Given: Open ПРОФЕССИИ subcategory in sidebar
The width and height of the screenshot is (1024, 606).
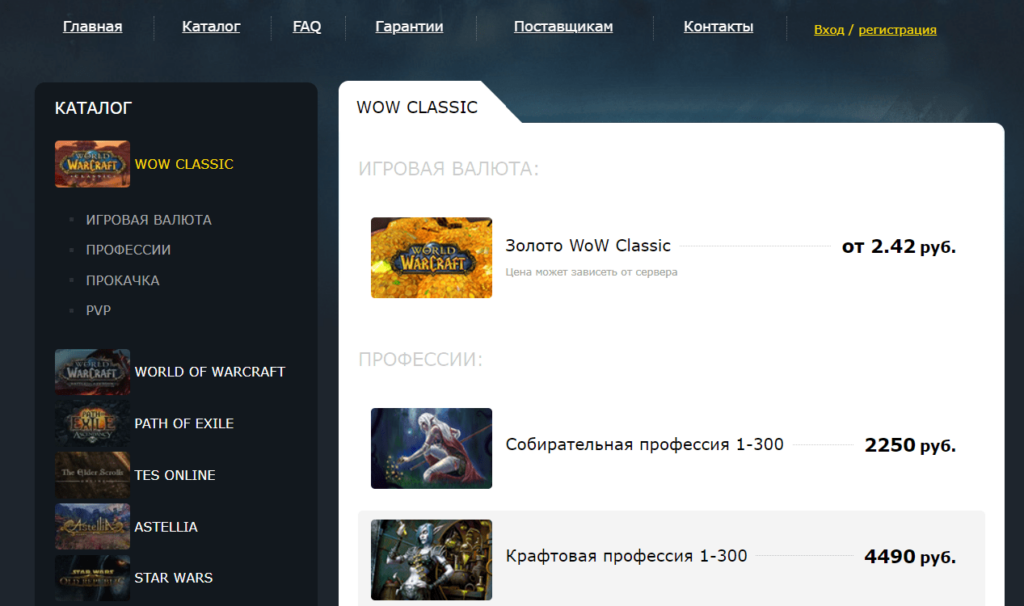Looking at the screenshot, I should (128, 250).
